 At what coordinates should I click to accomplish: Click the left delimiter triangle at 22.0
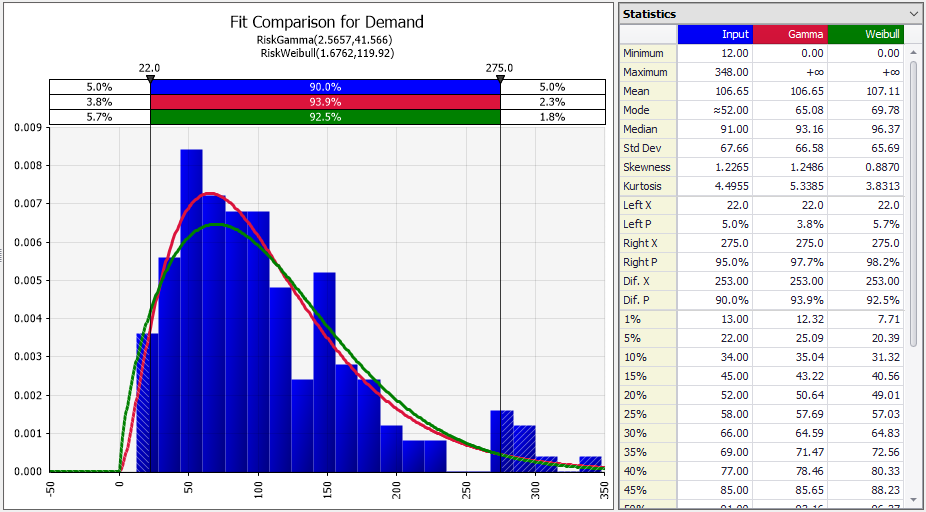tap(150, 77)
